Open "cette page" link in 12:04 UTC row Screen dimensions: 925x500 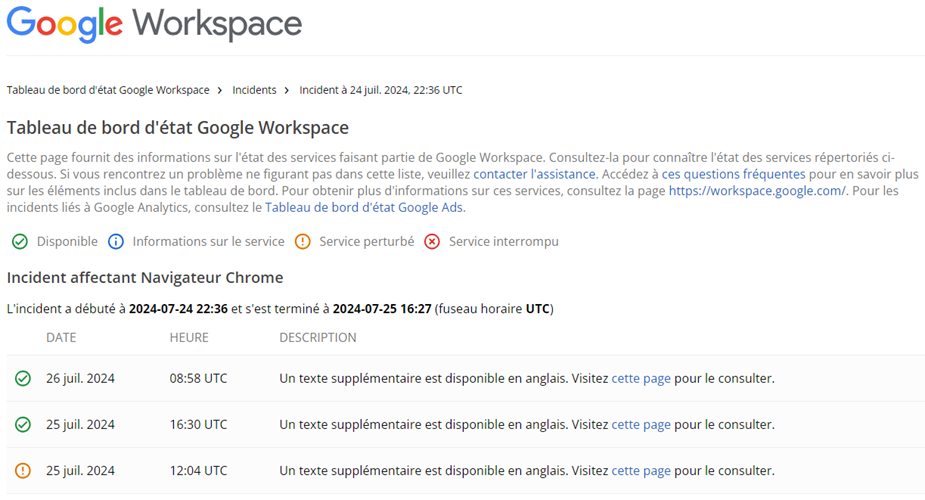[x=641, y=471]
